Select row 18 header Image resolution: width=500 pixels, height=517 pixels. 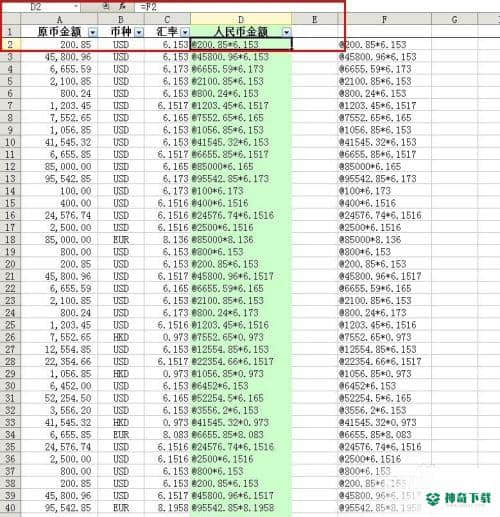click(10, 240)
